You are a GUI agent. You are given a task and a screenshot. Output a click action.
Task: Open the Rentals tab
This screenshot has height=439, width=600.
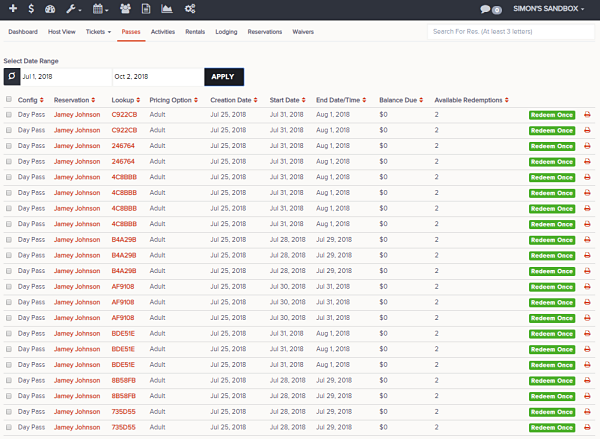(195, 32)
